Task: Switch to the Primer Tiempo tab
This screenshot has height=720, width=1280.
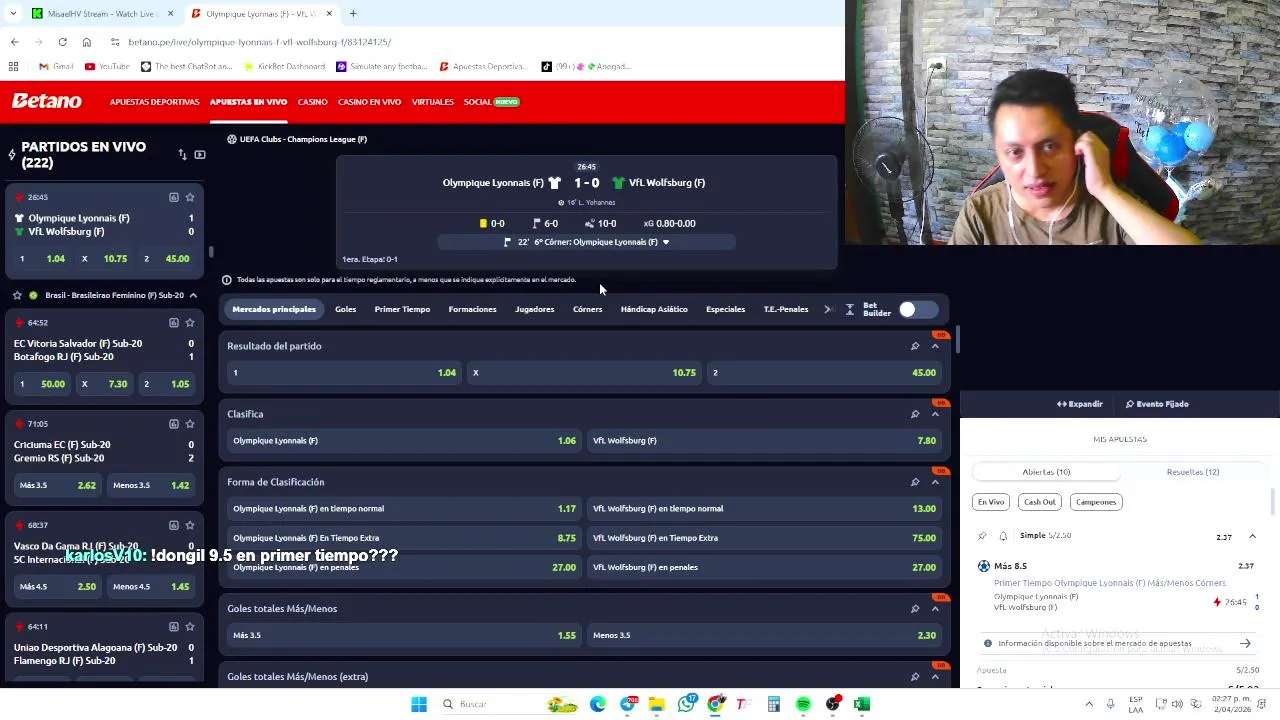Action: pyautogui.click(x=402, y=310)
